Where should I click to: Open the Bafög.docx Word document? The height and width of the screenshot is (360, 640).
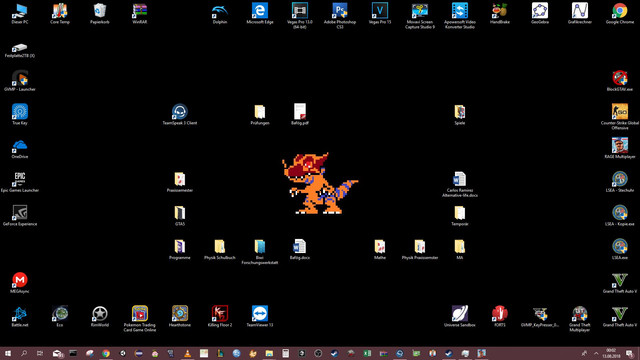click(300, 249)
